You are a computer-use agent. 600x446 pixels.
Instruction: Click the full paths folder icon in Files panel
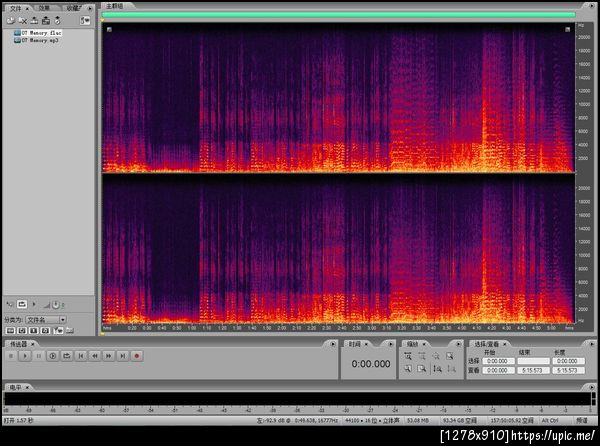69,330
